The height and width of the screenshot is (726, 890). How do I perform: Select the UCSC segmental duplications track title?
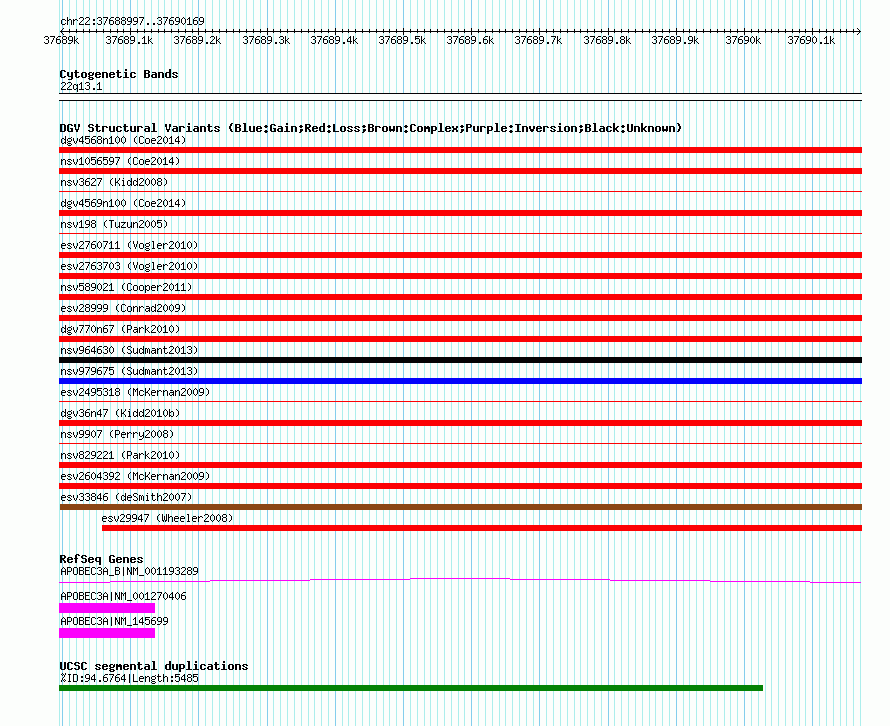tap(154, 666)
